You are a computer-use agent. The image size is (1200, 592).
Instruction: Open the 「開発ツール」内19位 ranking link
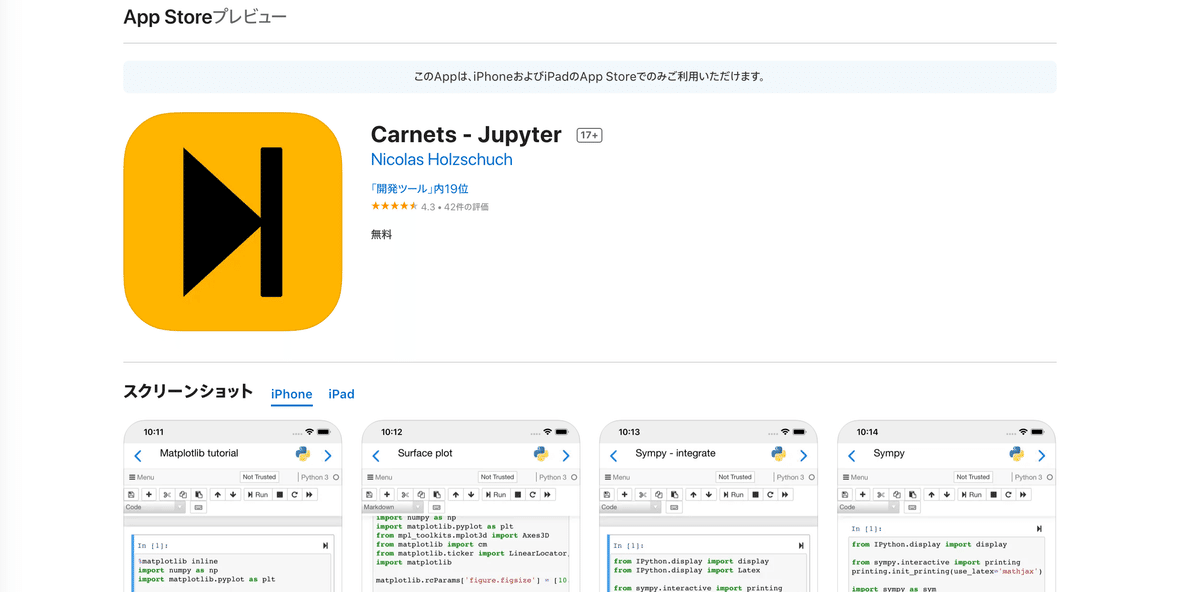[419, 189]
